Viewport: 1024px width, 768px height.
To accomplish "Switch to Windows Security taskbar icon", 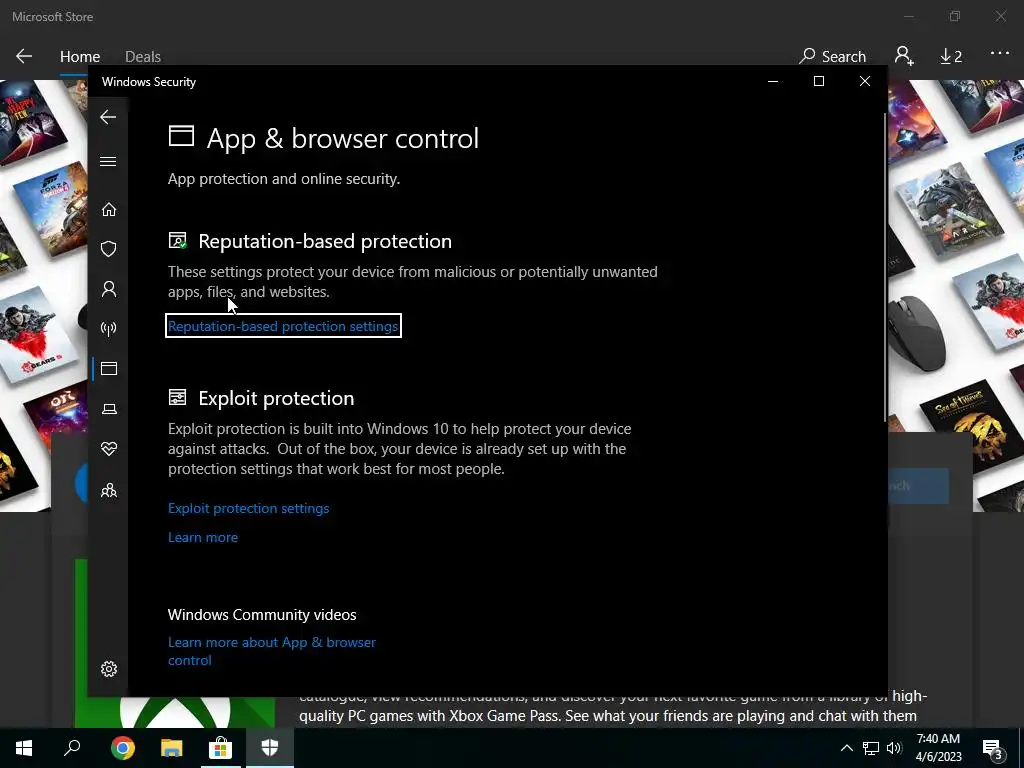I will (x=270, y=748).
